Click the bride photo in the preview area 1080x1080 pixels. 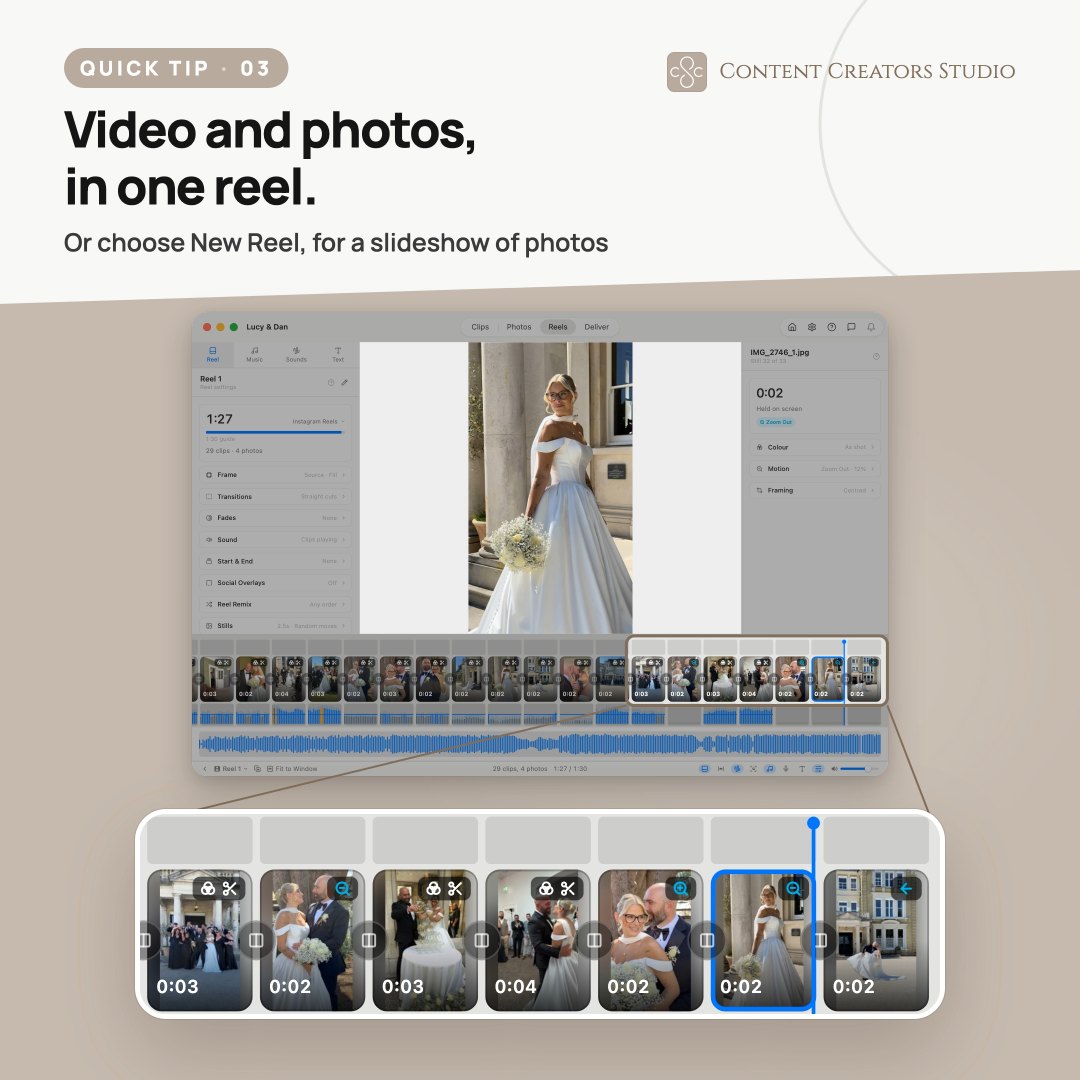click(x=550, y=488)
